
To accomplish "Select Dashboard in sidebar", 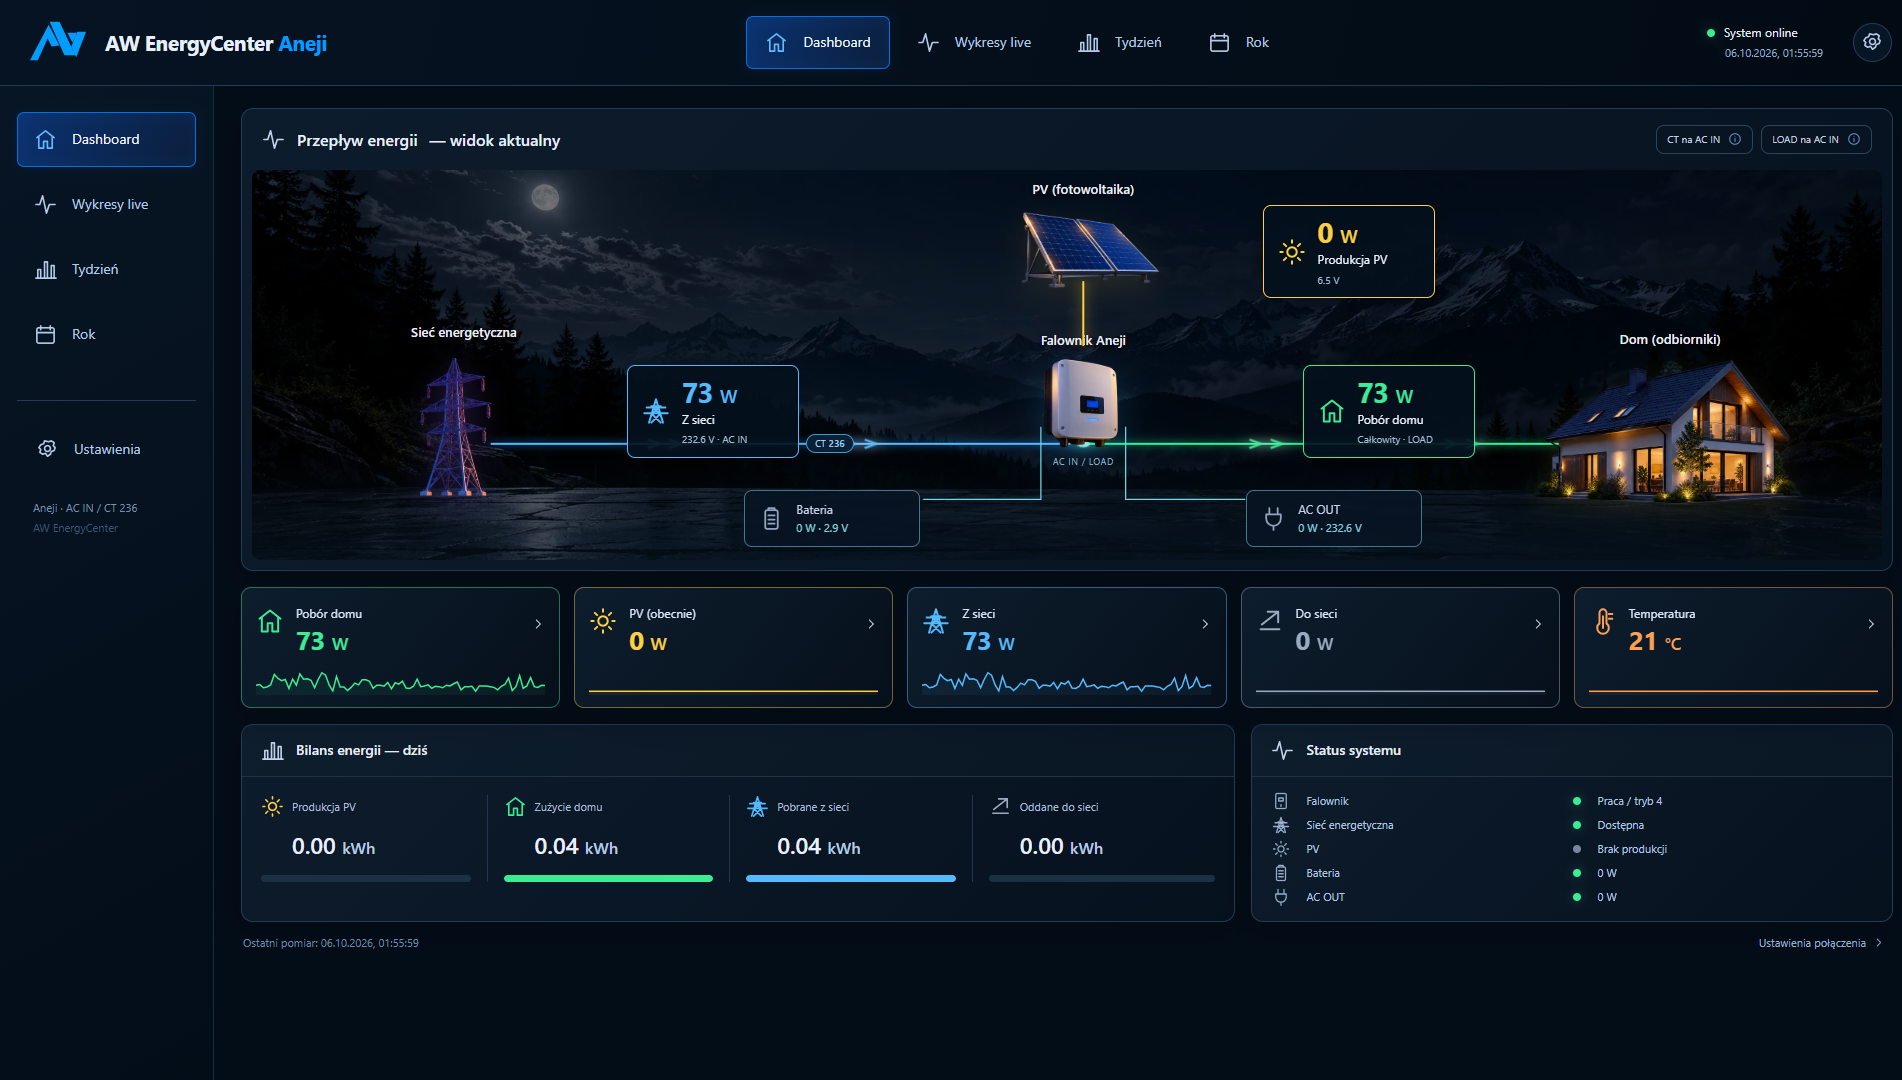I will 106,139.
